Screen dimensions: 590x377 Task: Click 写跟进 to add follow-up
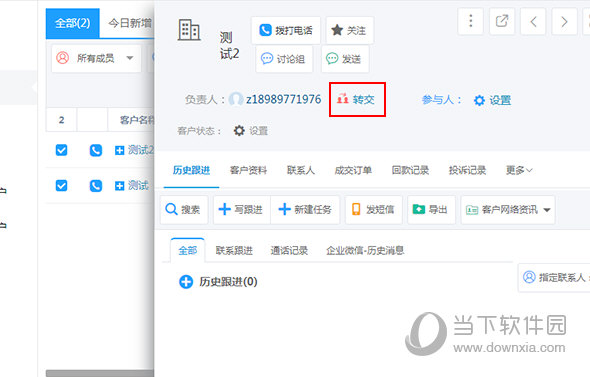(x=242, y=209)
